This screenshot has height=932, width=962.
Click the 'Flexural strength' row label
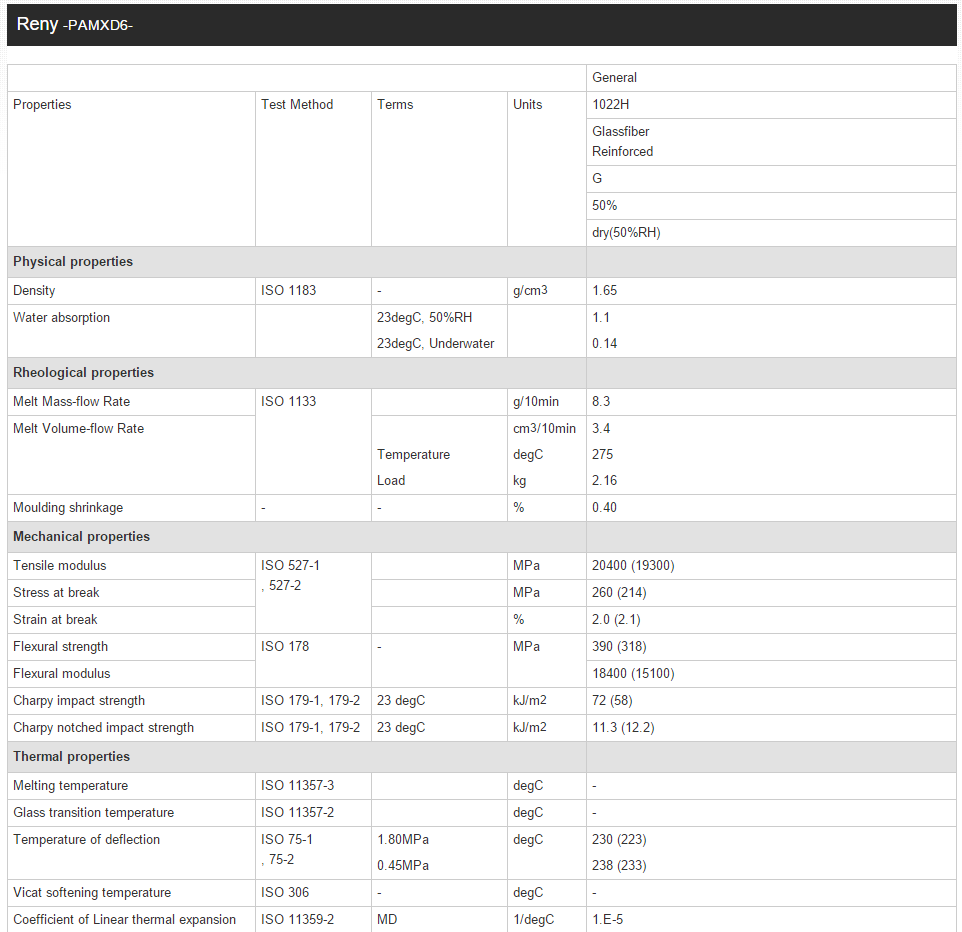click(60, 647)
